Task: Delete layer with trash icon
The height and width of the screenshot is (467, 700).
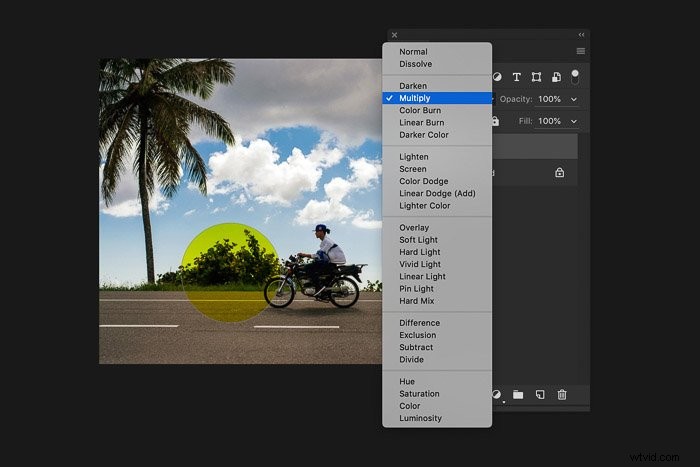Action: 562,395
